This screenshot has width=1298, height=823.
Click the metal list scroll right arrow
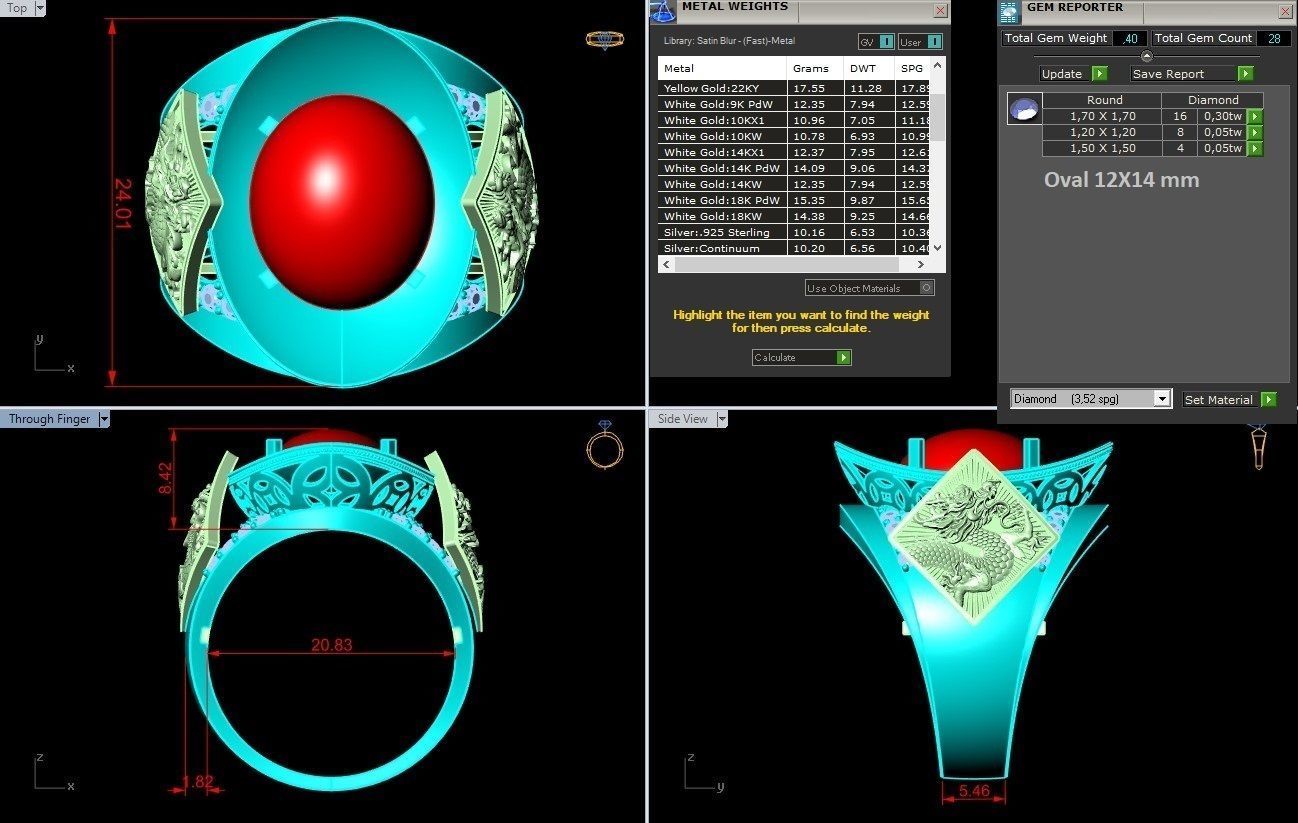[921, 264]
